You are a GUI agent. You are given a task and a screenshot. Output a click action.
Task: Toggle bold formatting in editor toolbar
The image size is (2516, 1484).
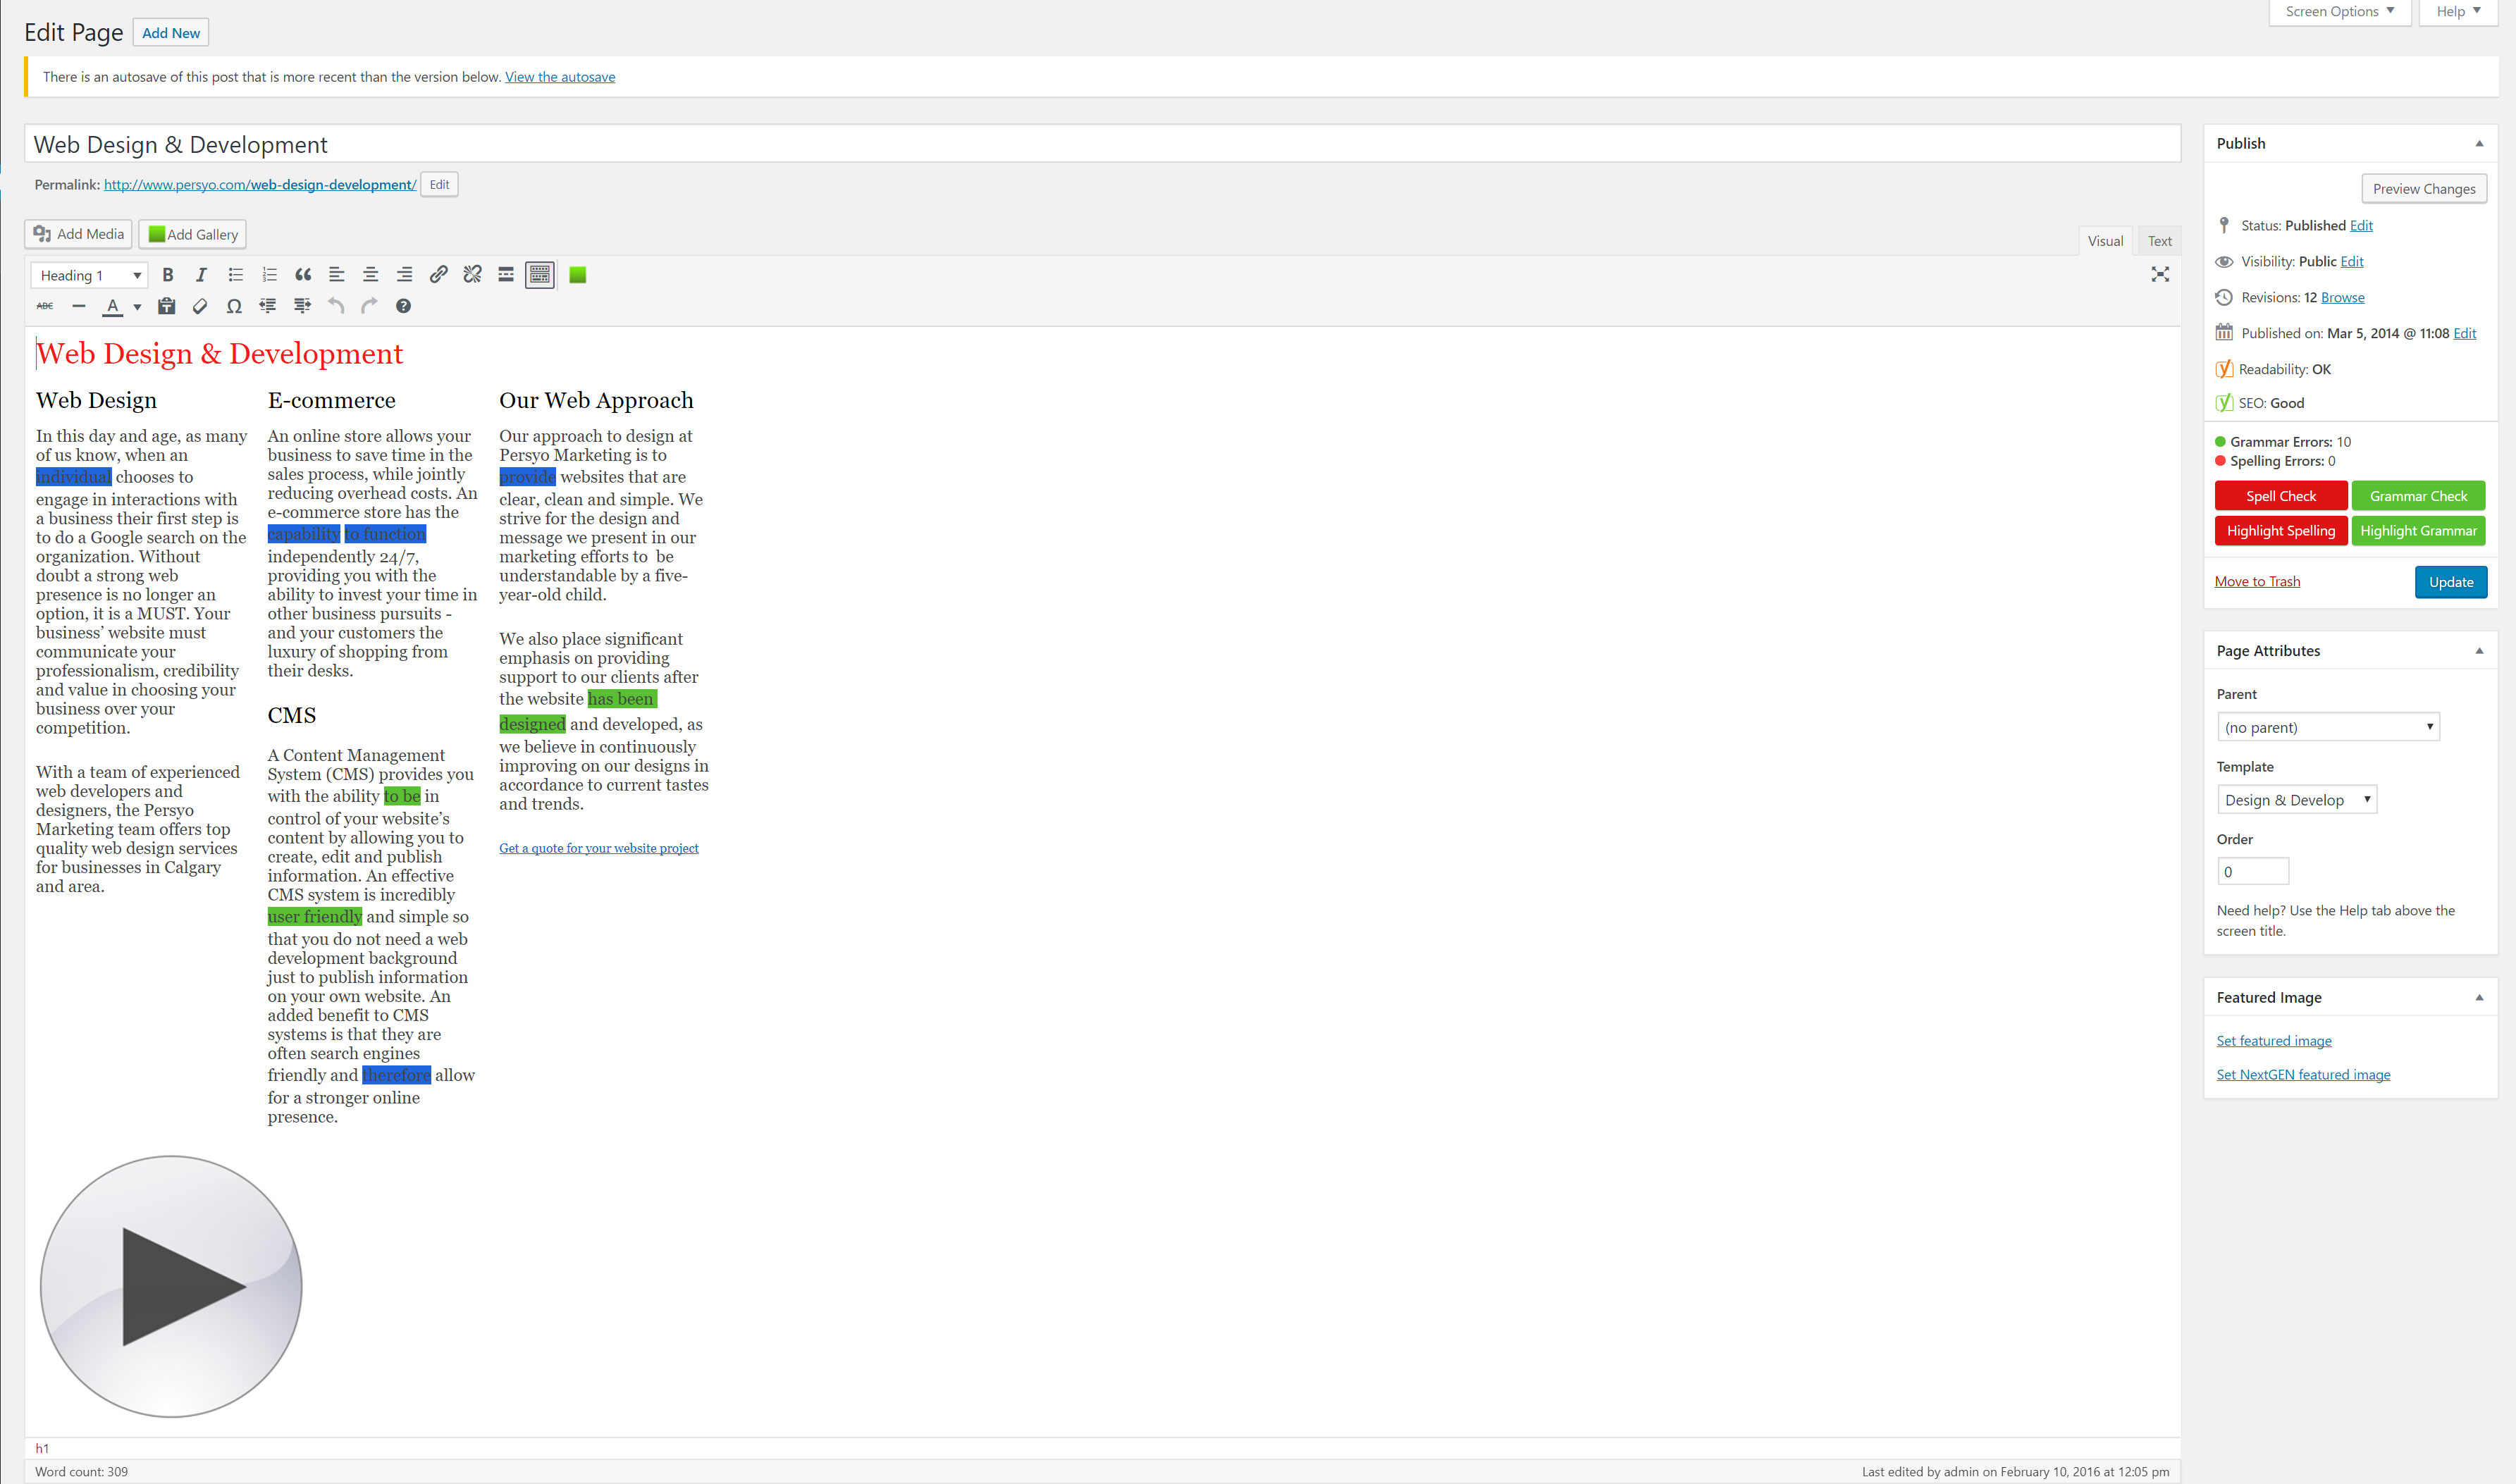(168, 275)
